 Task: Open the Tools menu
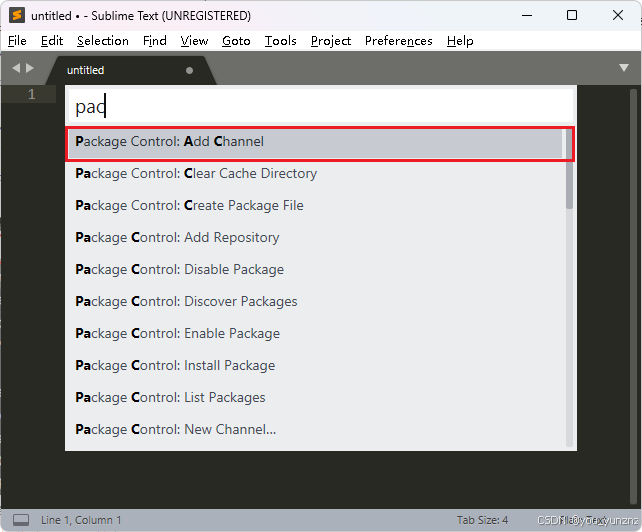(280, 41)
